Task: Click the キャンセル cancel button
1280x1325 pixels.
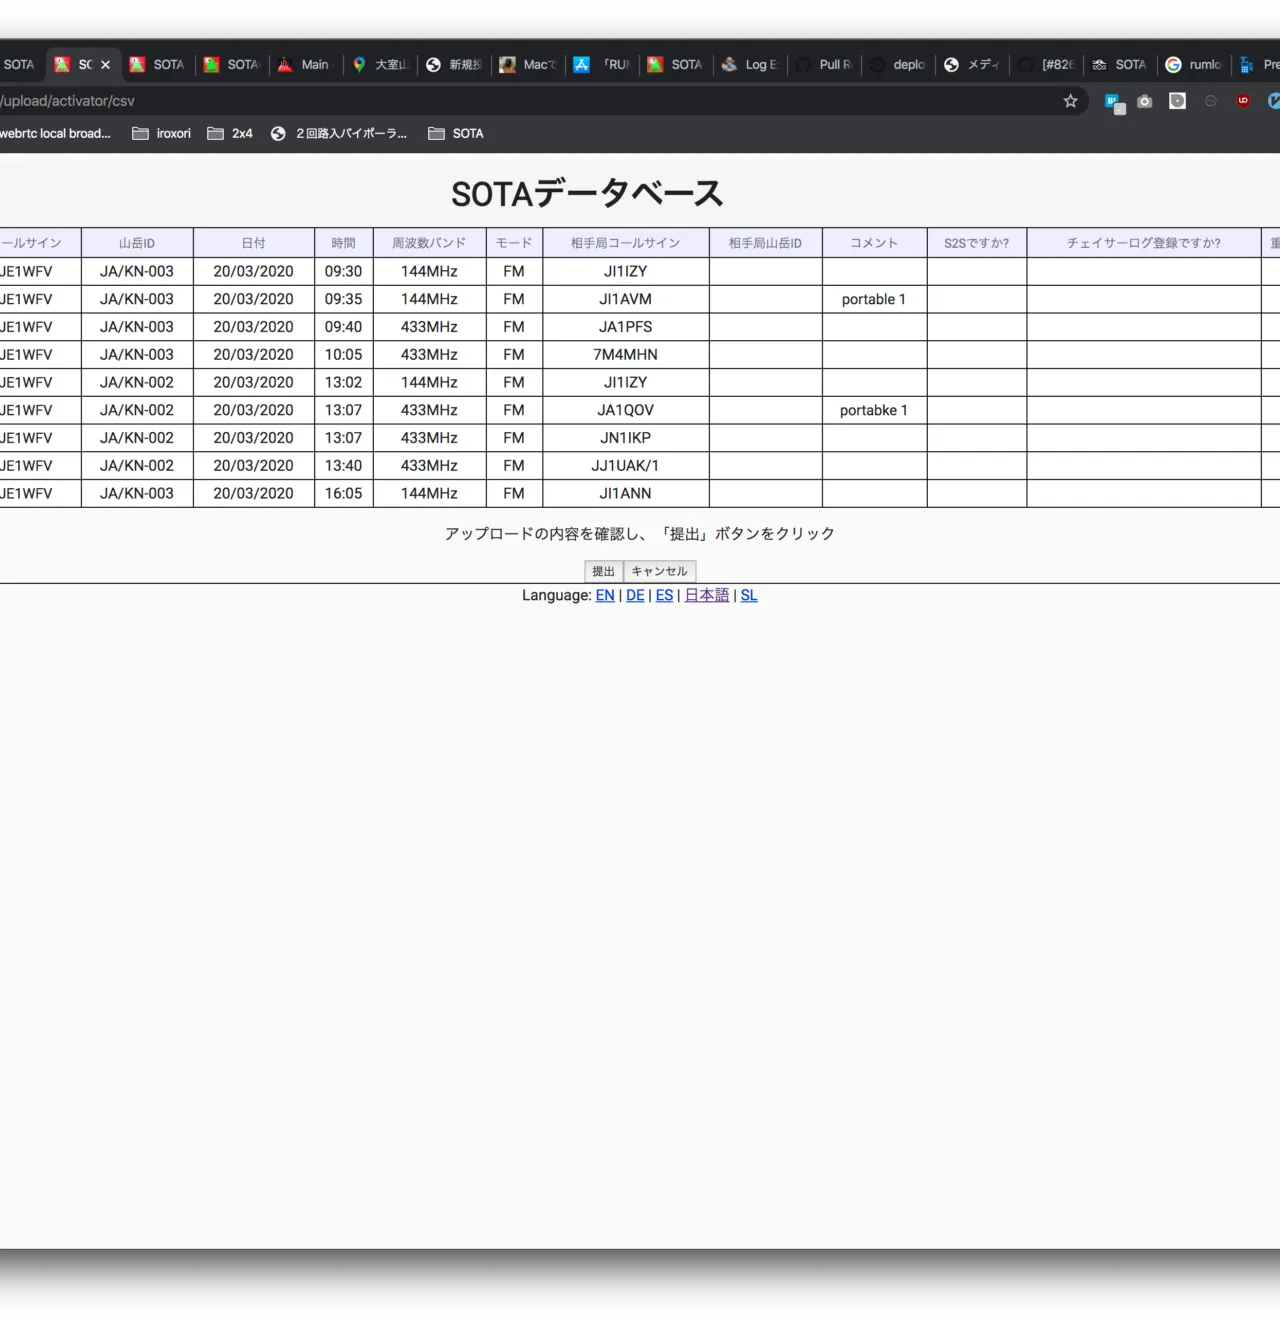Action: point(659,571)
